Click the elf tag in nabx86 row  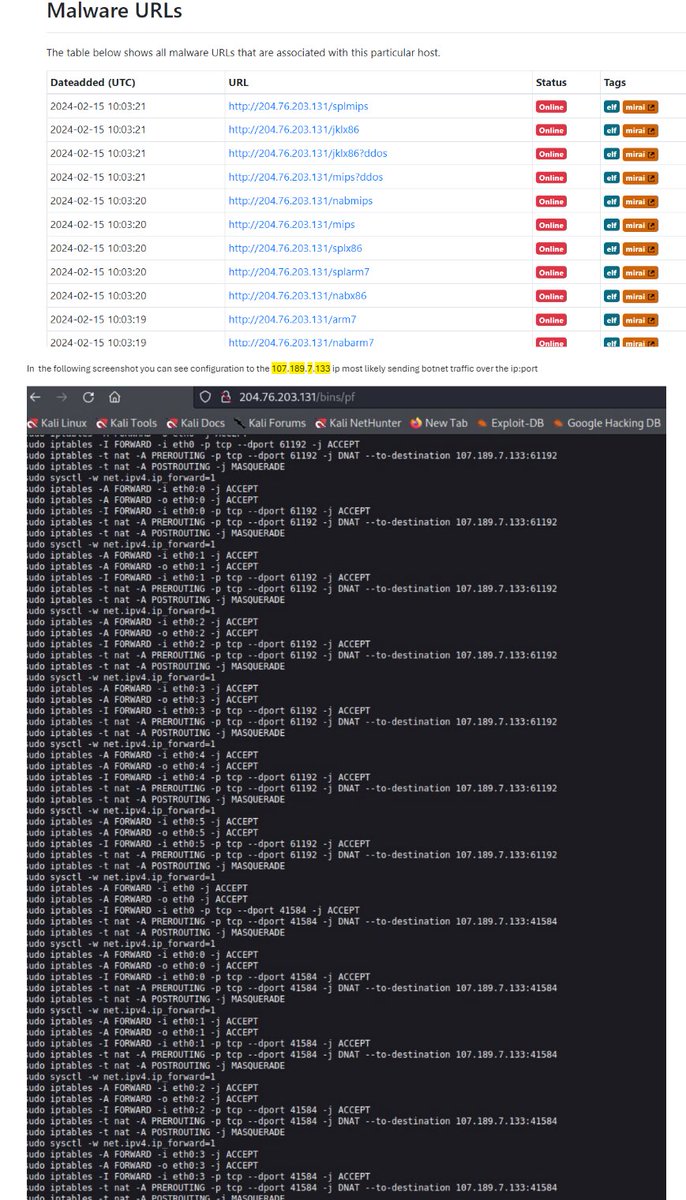coord(610,296)
